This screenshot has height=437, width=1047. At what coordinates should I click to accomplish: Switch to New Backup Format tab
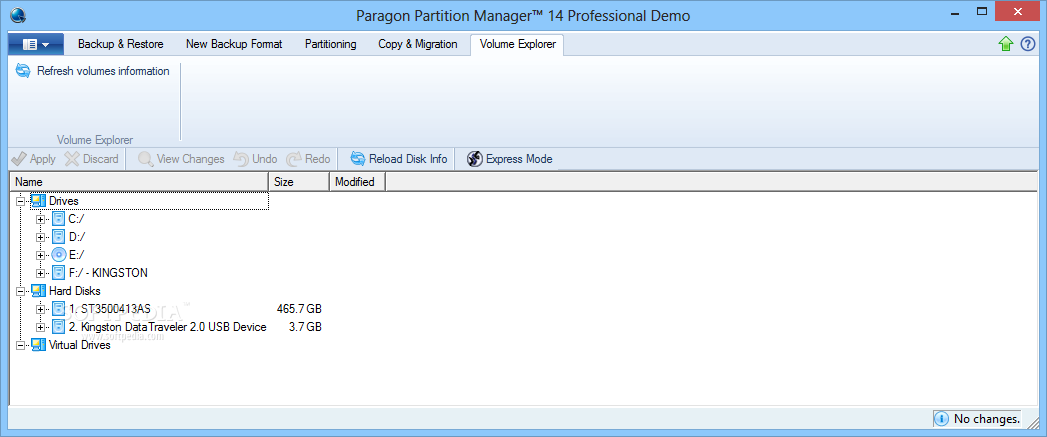234,44
